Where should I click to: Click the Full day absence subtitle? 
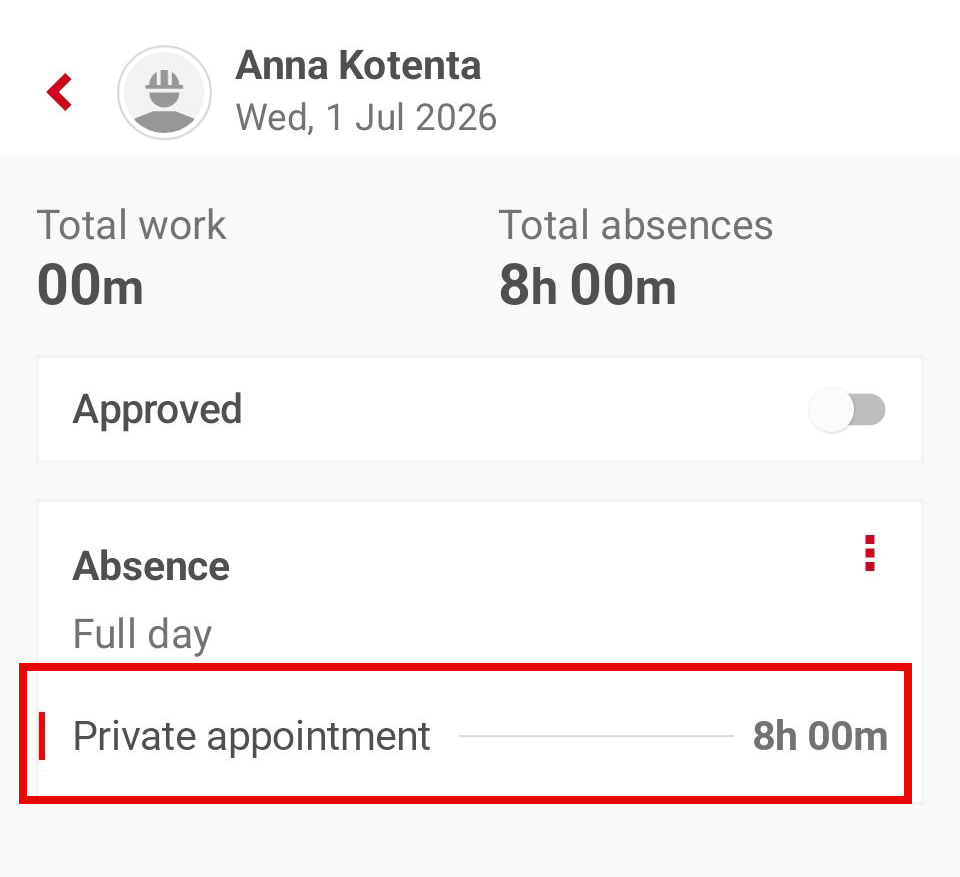coord(142,634)
